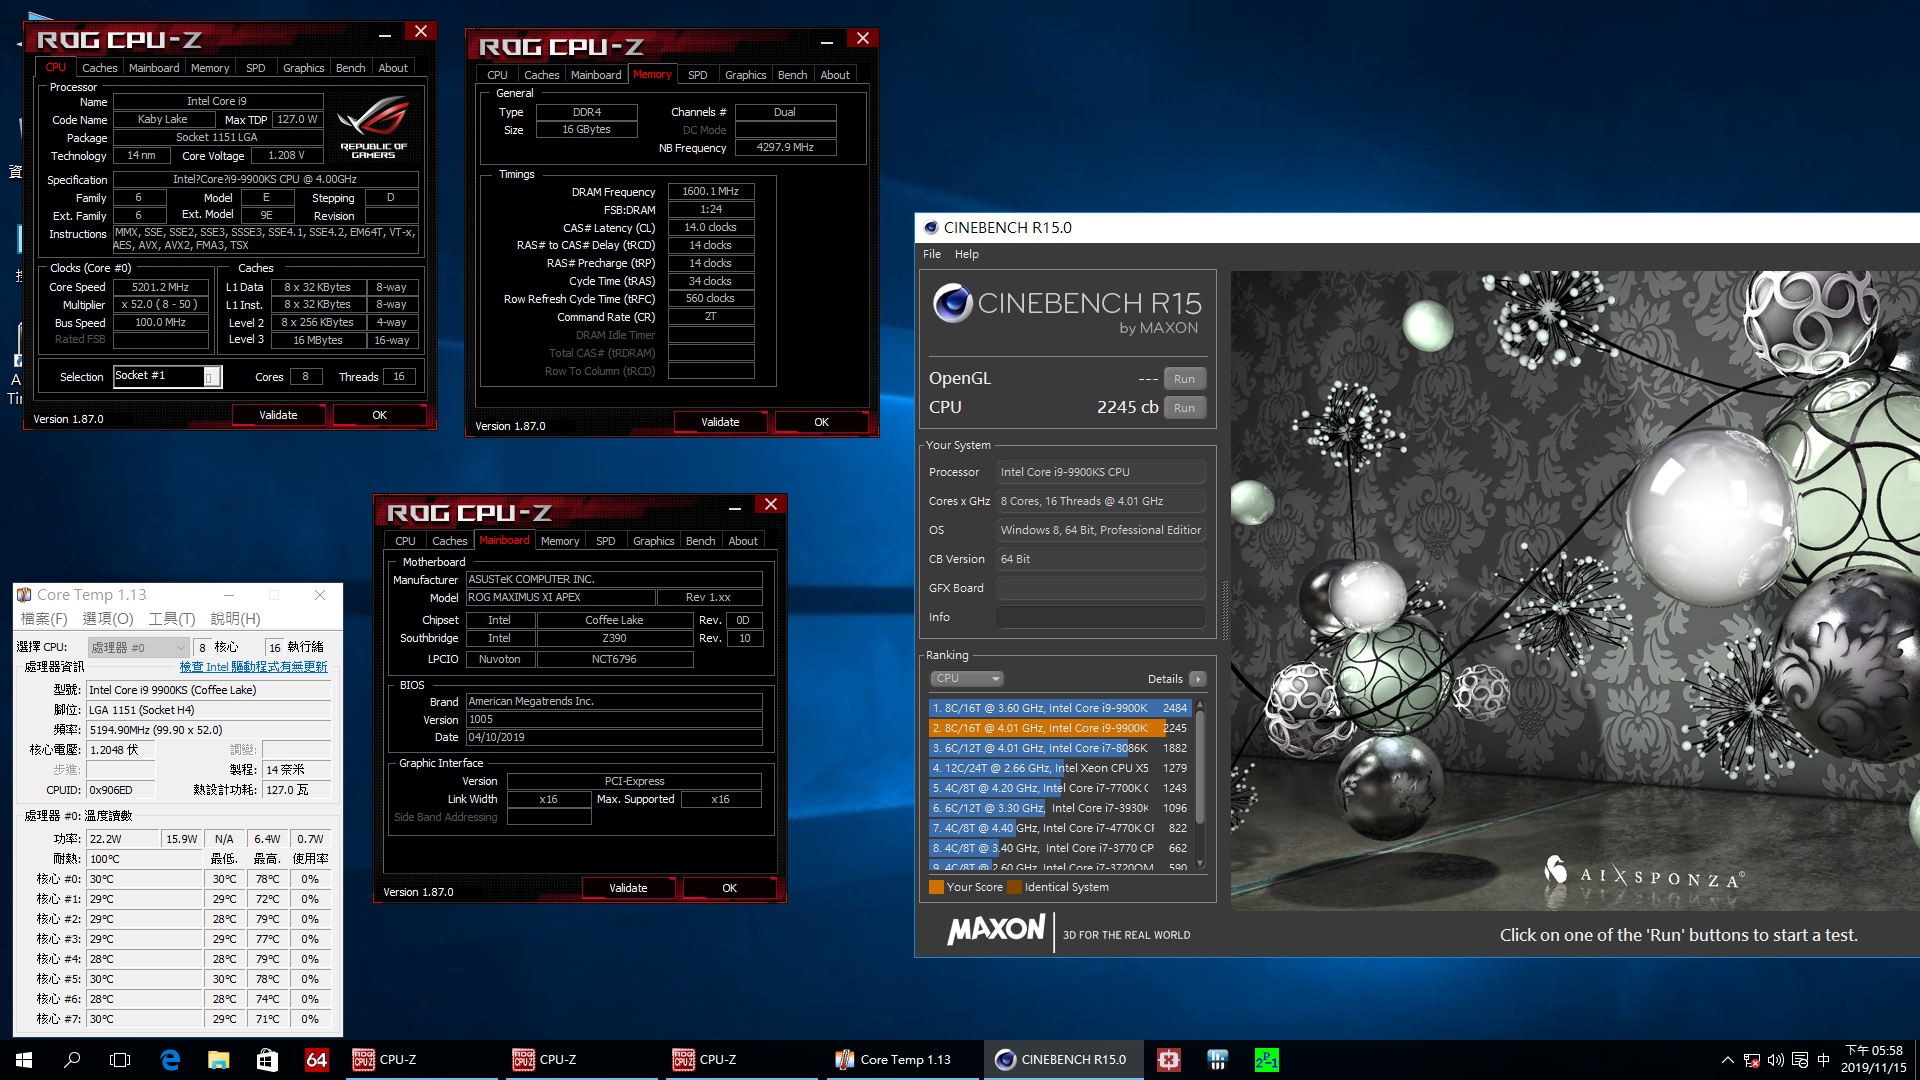
Task: Open taskbar search magnifier
Action: click(72, 1060)
